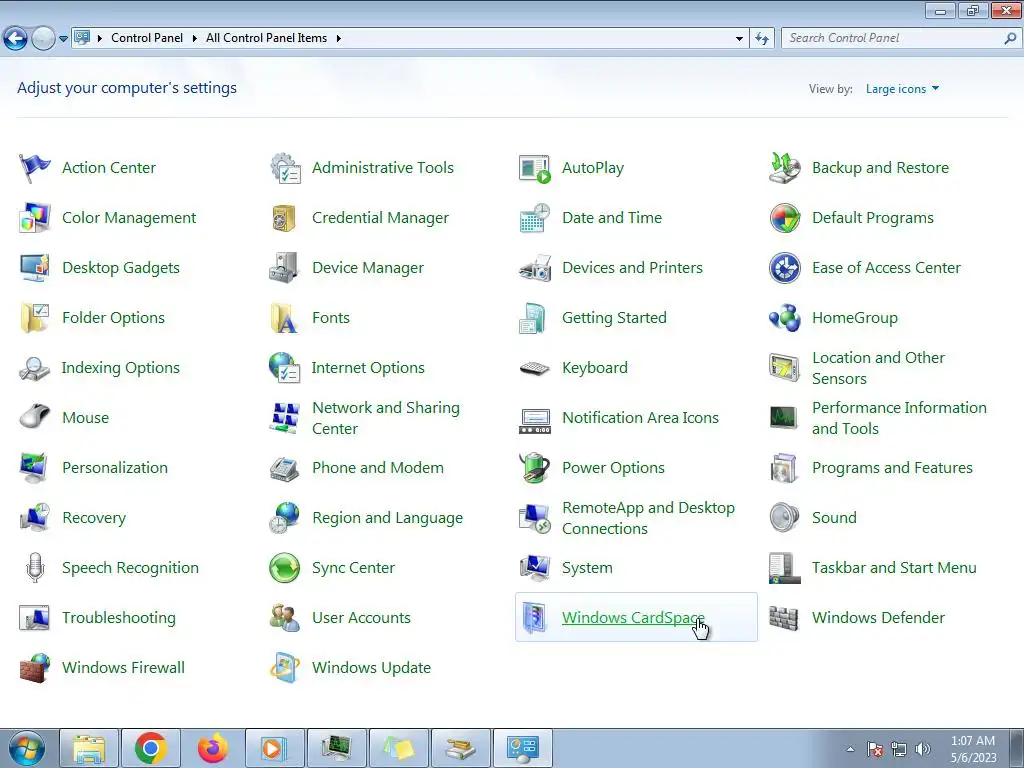The image size is (1024, 768).
Task: Open the Region and Language link
Action: 387,518
